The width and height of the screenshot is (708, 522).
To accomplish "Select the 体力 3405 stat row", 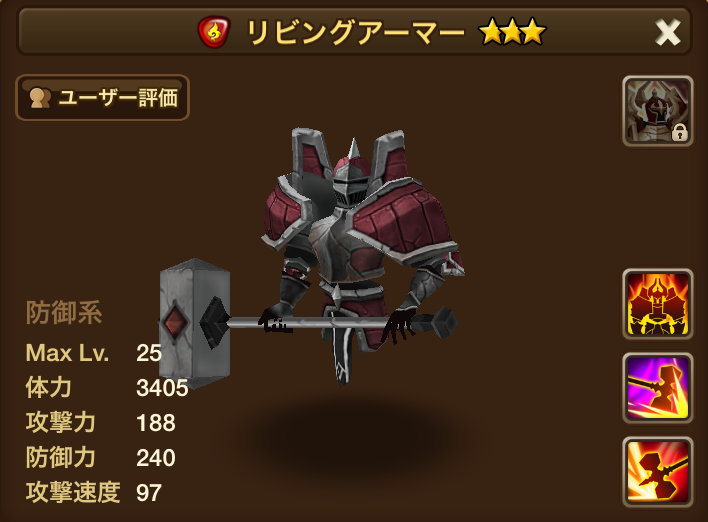I will [x=107, y=387].
